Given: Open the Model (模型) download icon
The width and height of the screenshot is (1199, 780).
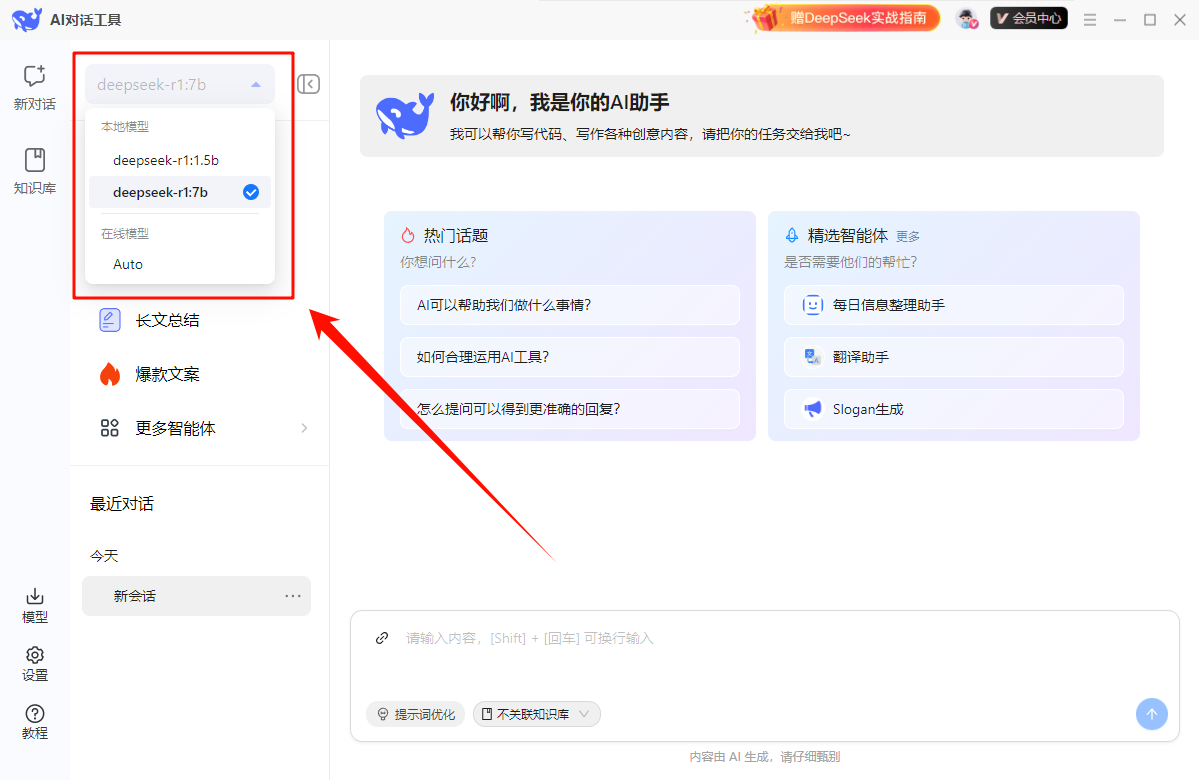Looking at the screenshot, I should 35,597.
